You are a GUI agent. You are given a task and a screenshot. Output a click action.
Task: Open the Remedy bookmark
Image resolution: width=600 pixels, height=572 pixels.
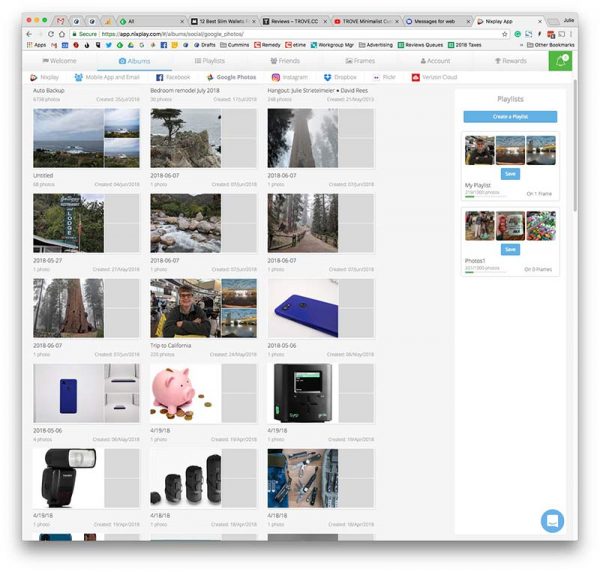pos(267,45)
